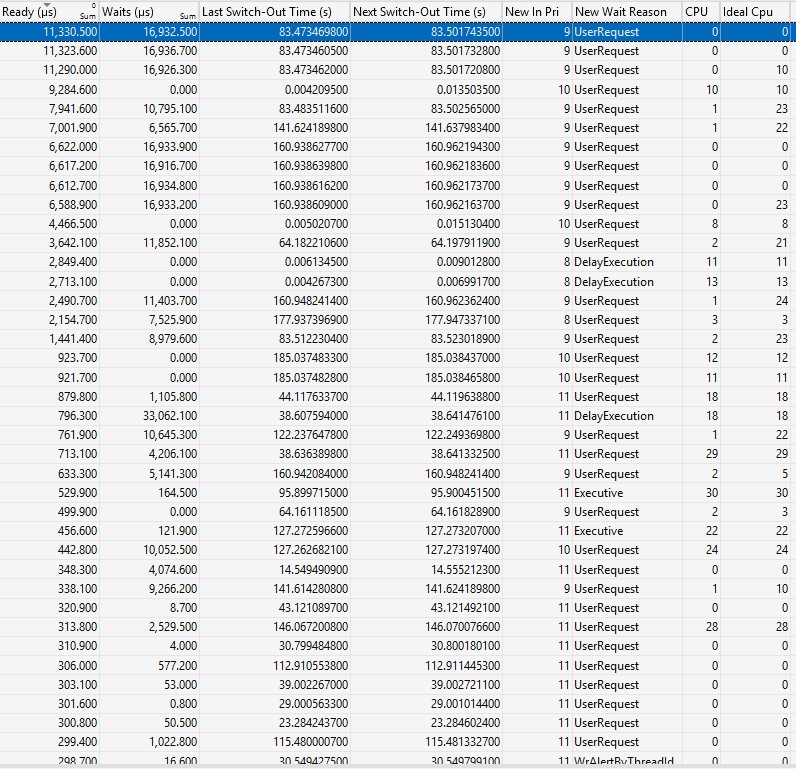Click the Waits value 577.200
This screenshot has height=769, width=796.
click(178, 666)
